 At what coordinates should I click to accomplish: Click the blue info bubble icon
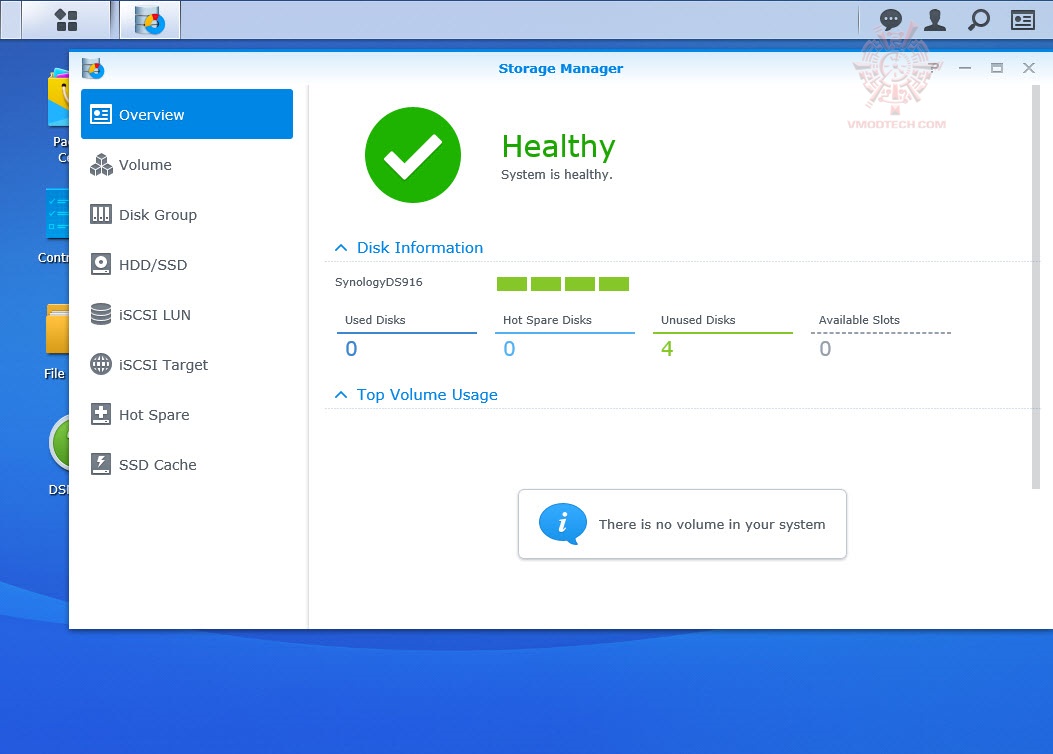563,524
